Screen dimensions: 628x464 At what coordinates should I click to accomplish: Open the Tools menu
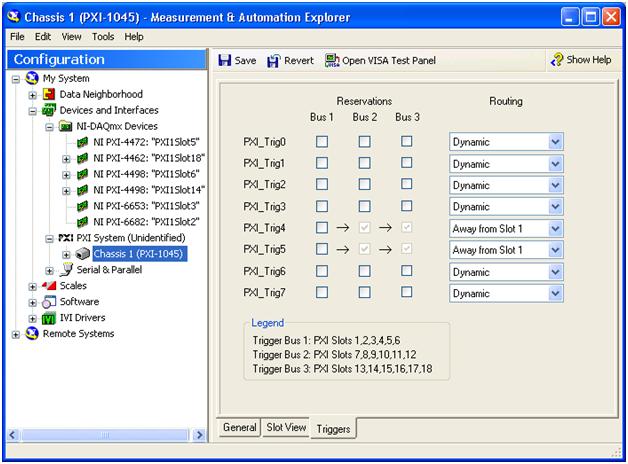click(x=103, y=37)
